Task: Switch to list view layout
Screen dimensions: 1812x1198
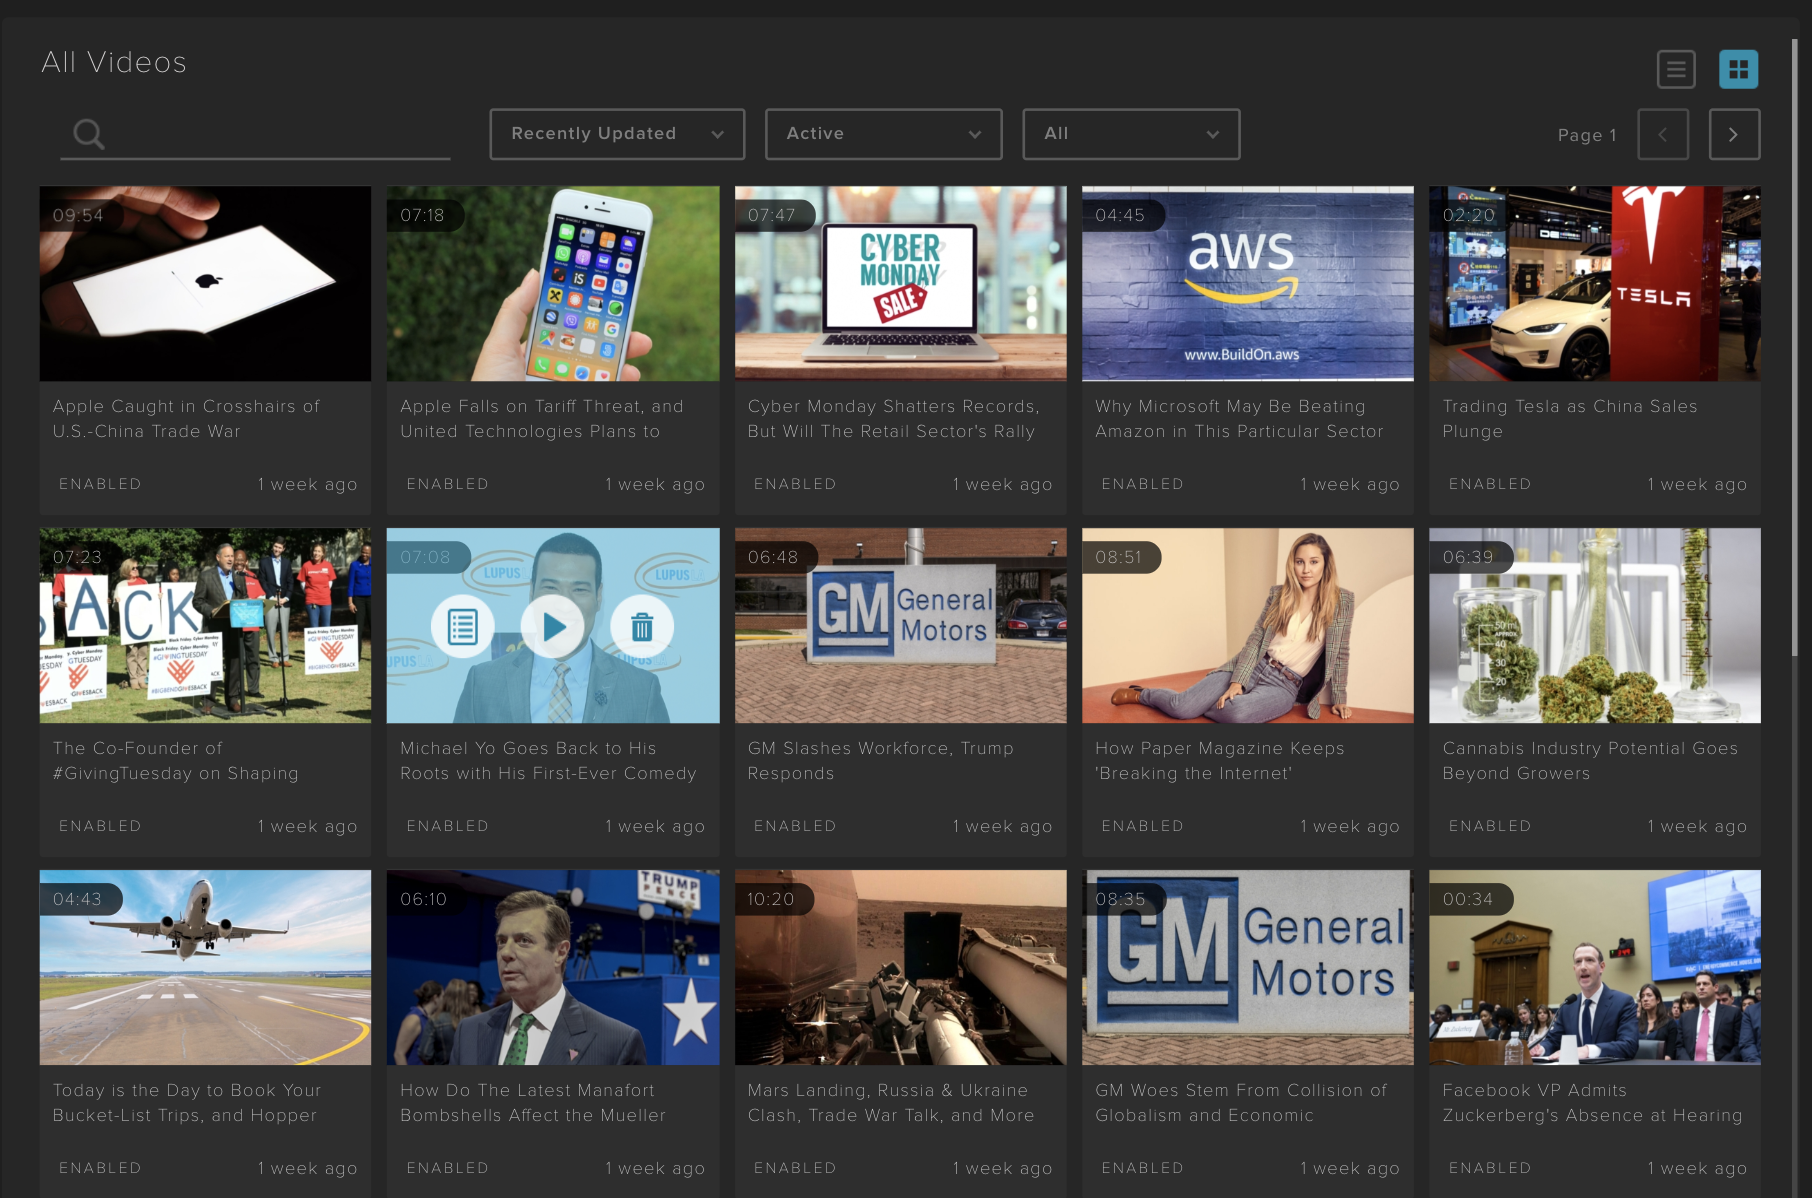Action: 1676,70
